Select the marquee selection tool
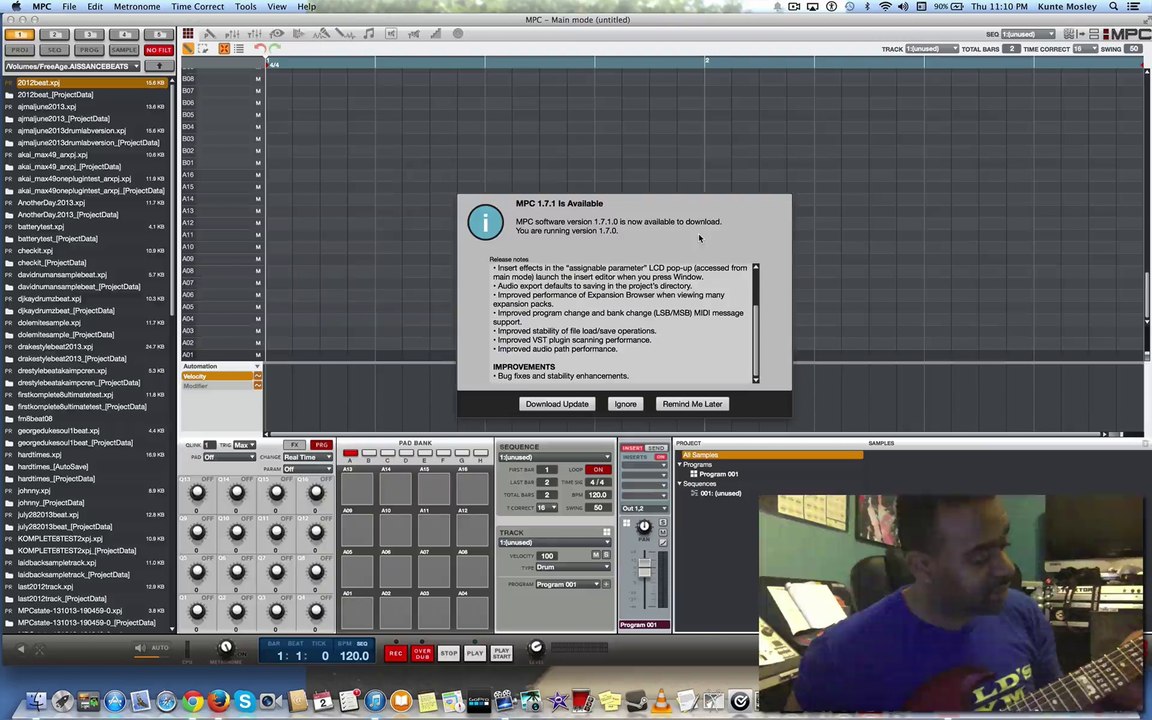1152x720 pixels. pos(204,48)
